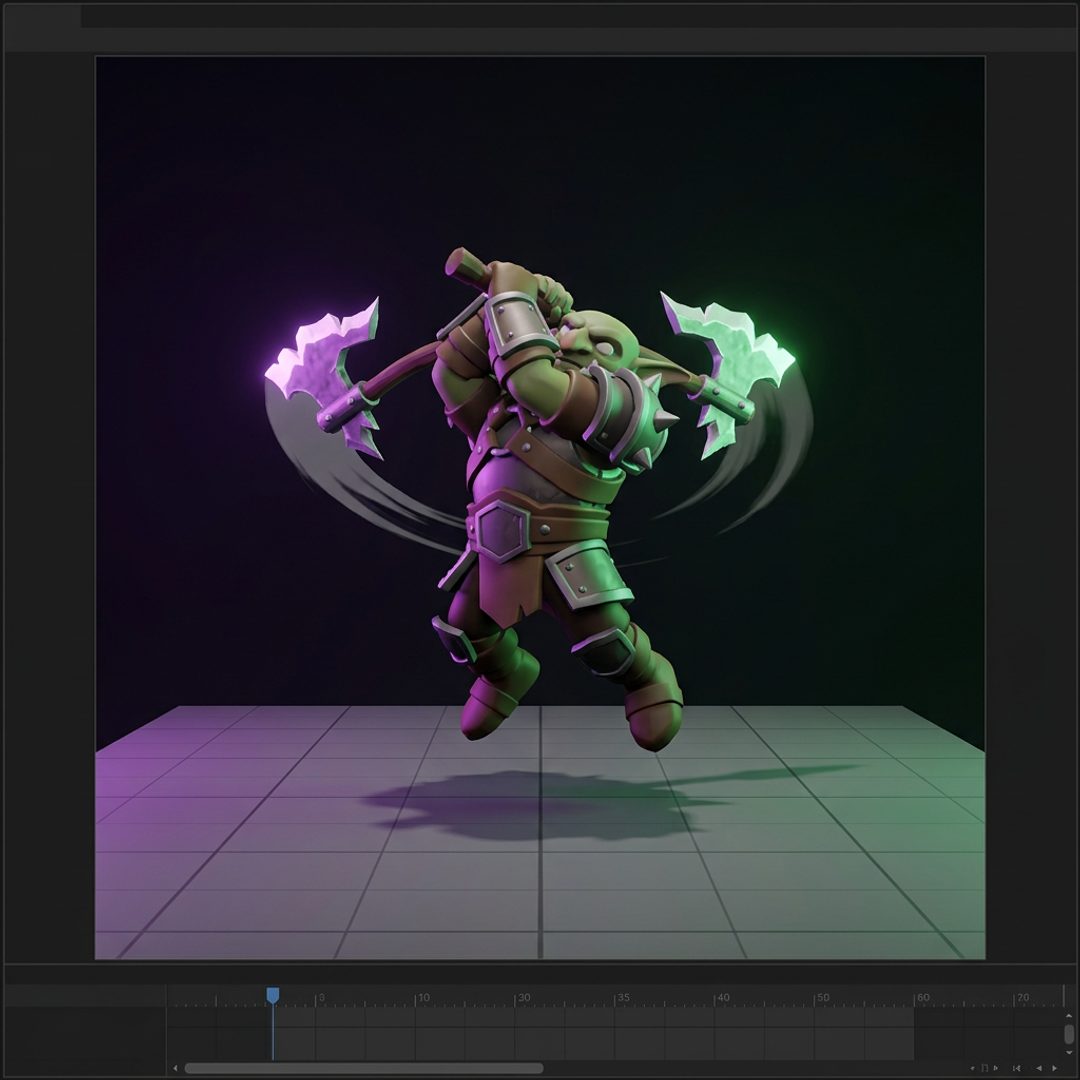1080x1080 pixels.
Task: Jump to frame 60 on the timeline ruler
Action: pos(923,997)
